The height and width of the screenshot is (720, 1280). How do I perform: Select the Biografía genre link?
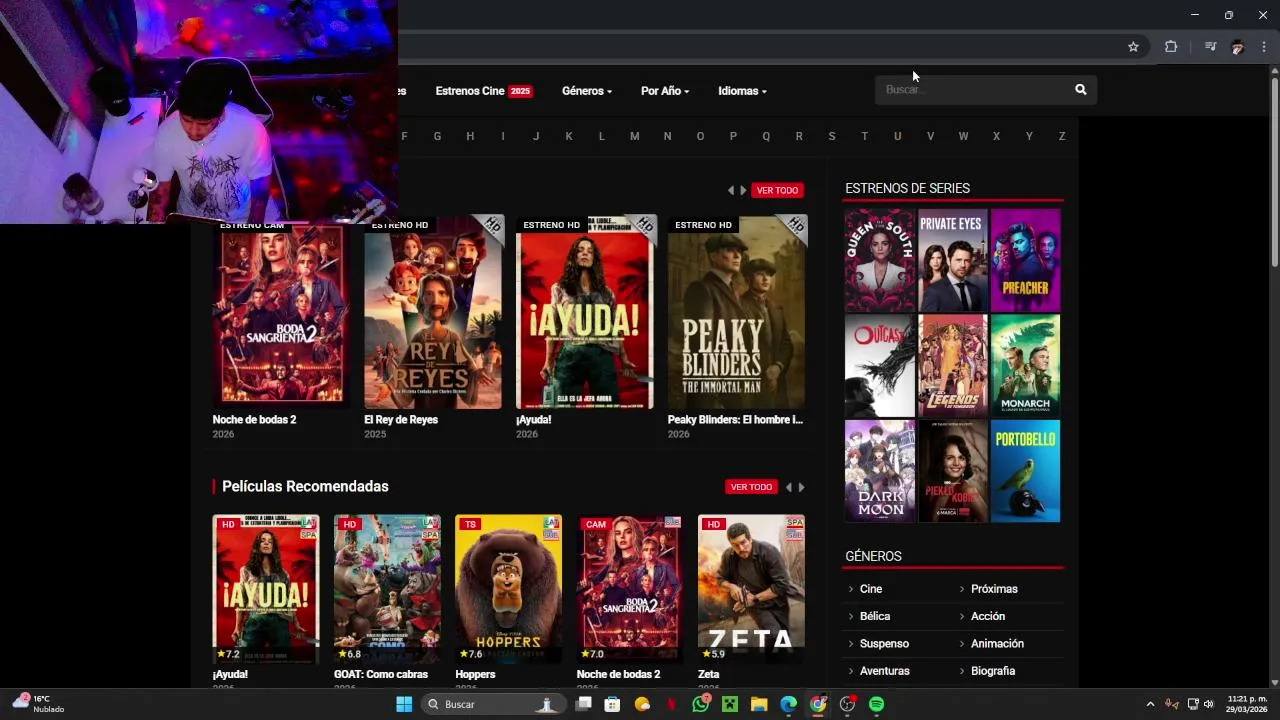pos(993,671)
